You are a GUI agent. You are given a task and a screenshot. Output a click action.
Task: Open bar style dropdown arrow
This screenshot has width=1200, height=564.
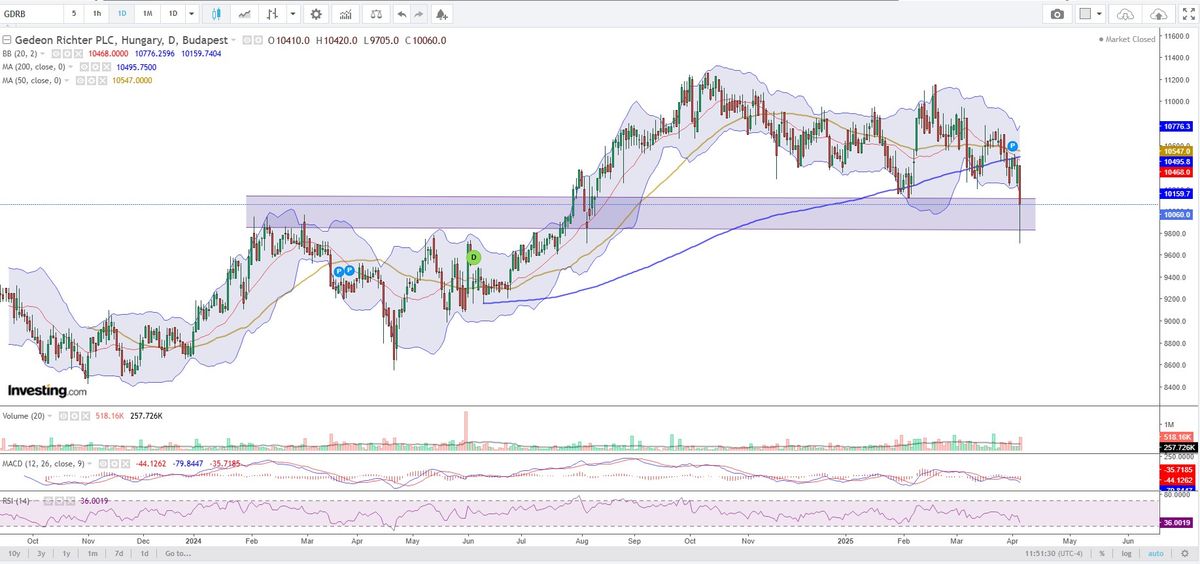pyautogui.click(x=292, y=14)
